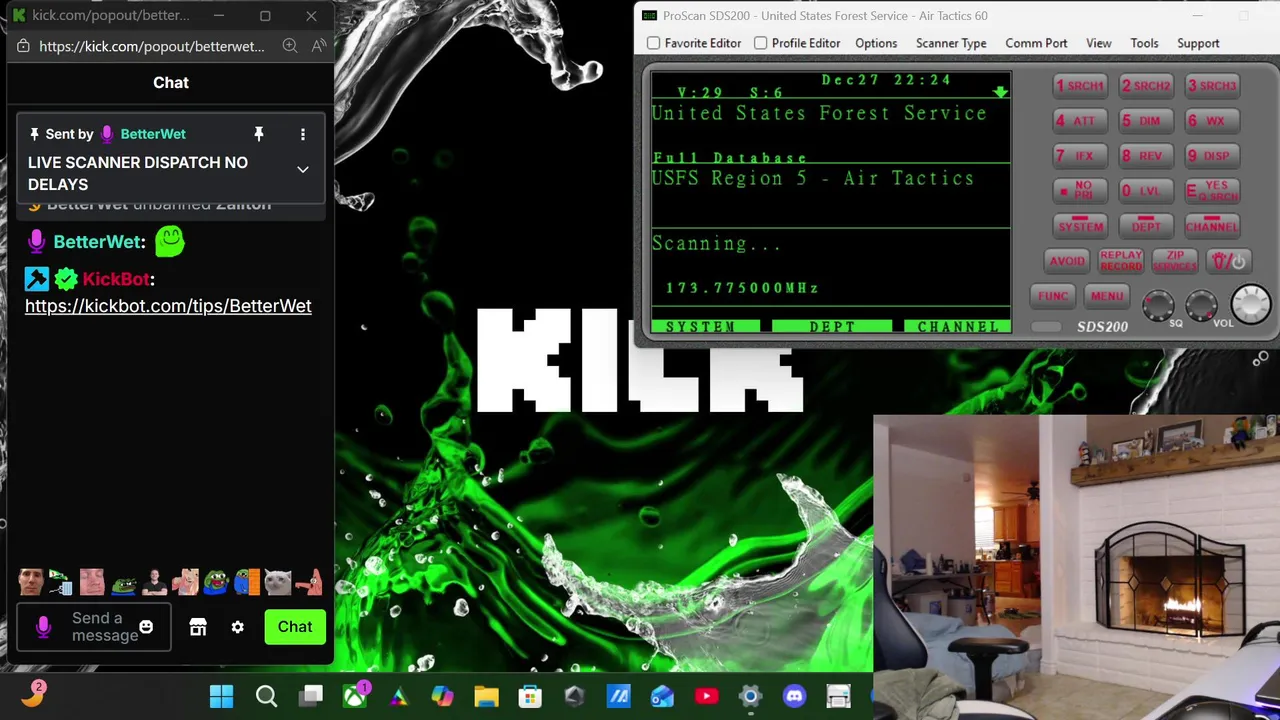This screenshot has height=720, width=1280.
Task: Open the Options menu in ProScan
Action: tap(876, 43)
